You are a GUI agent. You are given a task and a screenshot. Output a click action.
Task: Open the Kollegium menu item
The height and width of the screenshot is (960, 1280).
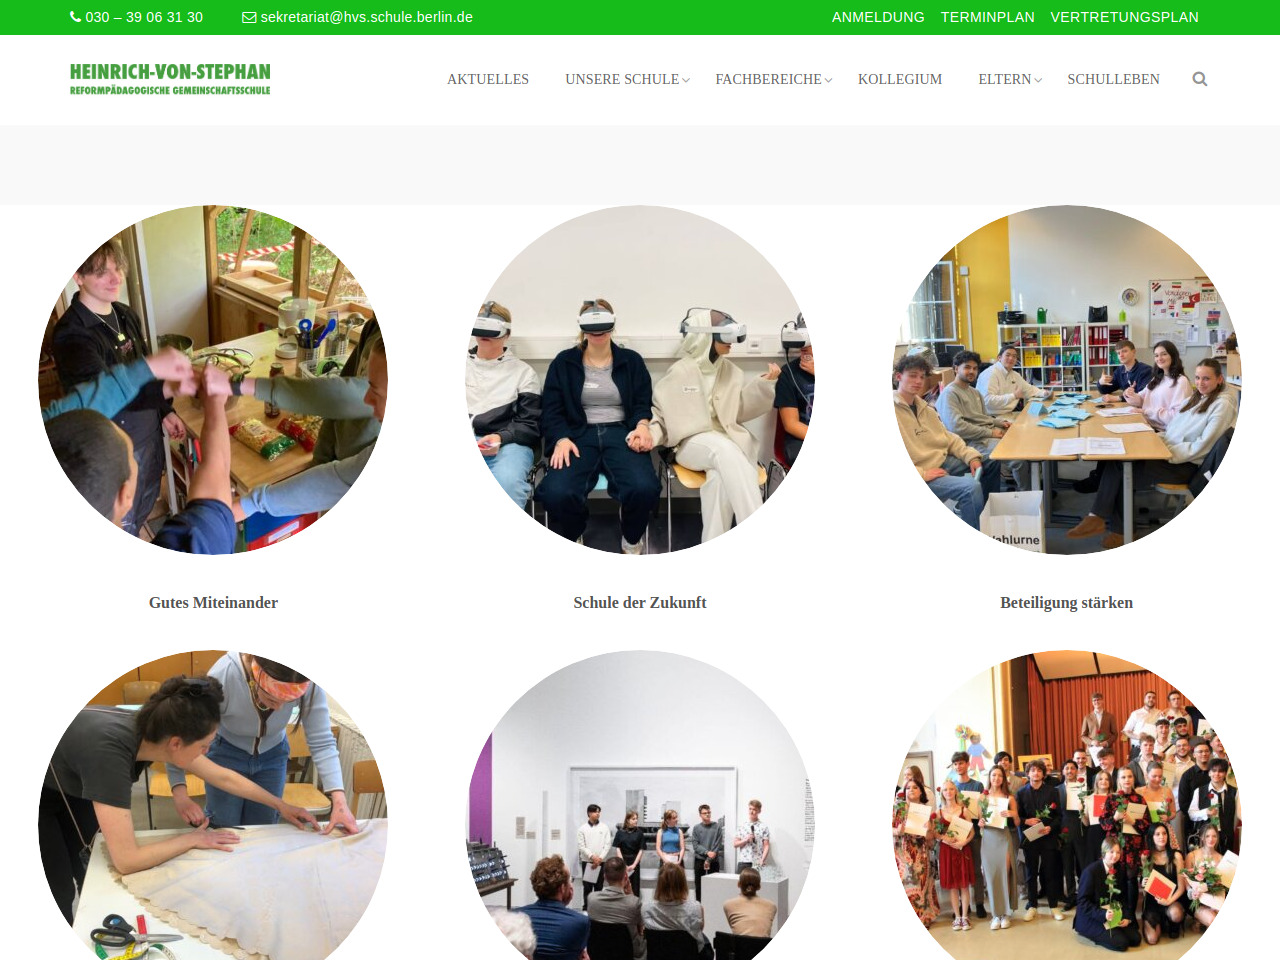(x=900, y=79)
